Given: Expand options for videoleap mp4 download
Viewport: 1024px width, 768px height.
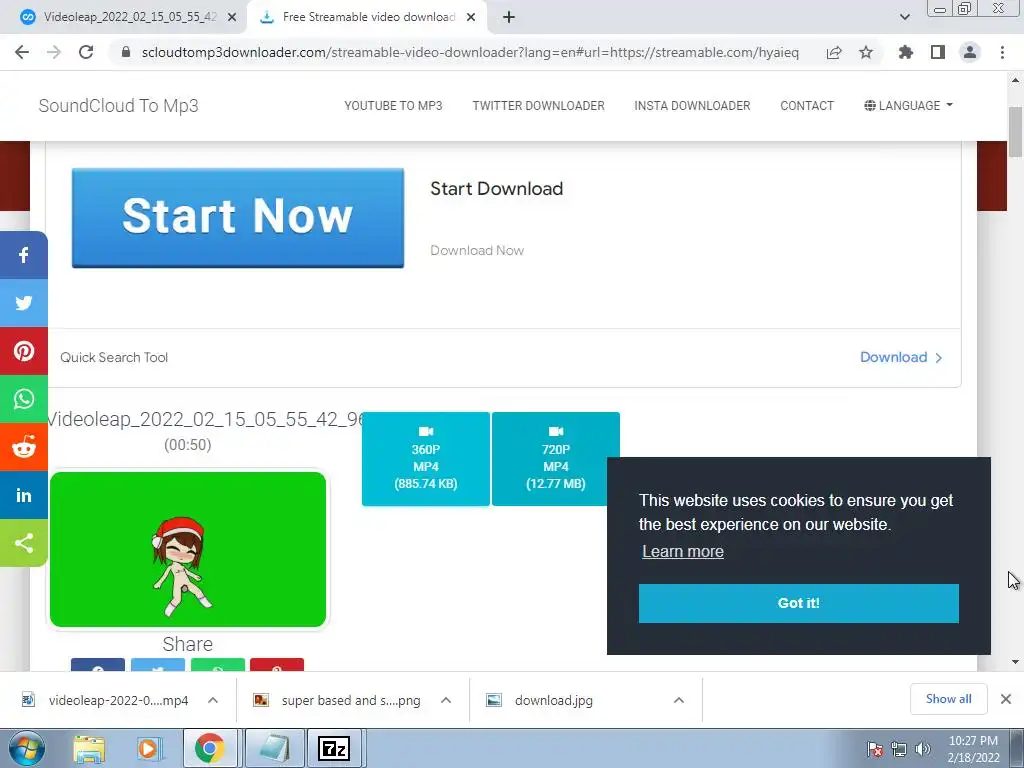Looking at the screenshot, I should 213,700.
